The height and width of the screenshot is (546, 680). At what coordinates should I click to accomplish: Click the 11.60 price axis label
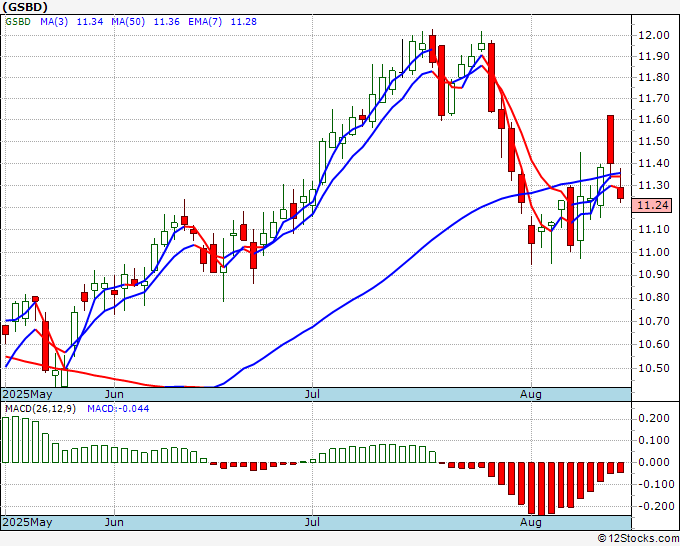click(654, 120)
